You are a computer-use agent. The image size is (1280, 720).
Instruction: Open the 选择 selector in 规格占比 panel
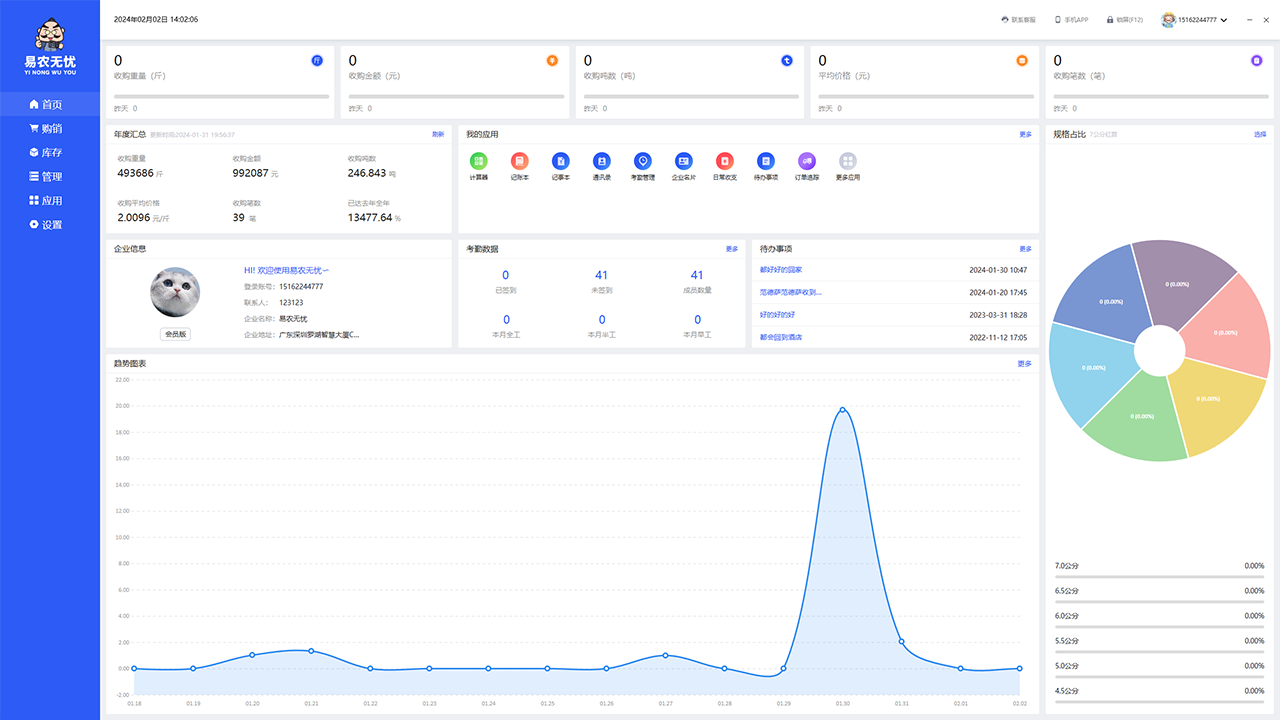pyautogui.click(x=1259, y=134)
